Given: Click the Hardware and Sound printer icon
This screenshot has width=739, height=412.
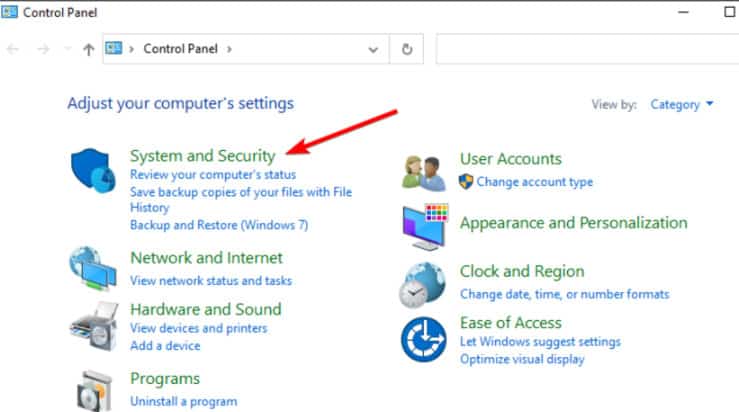Looking at the screenshot, I should tap(94, 322).
